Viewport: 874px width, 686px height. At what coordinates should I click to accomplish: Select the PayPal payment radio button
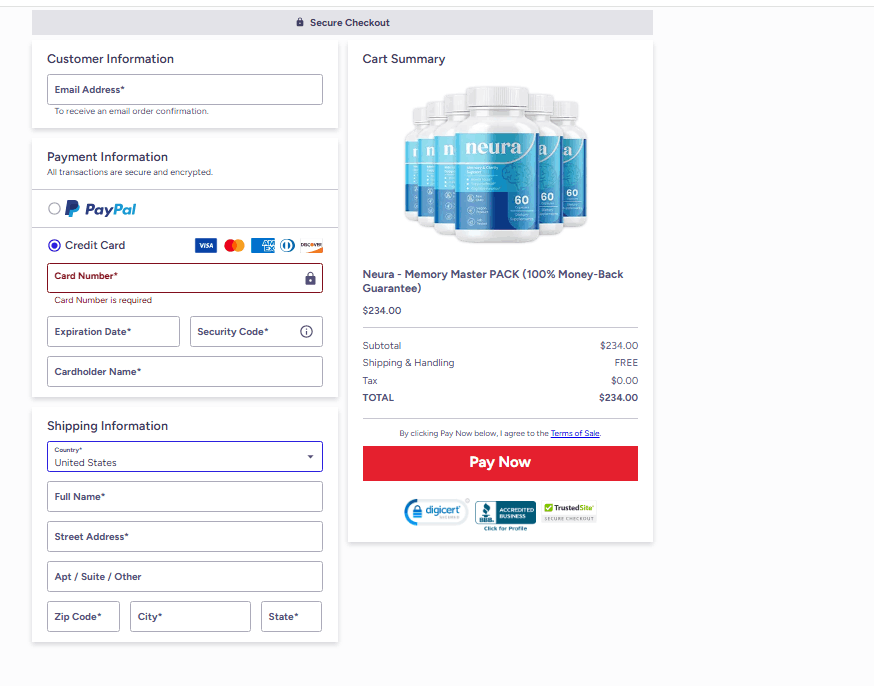[x=55, y=209]
